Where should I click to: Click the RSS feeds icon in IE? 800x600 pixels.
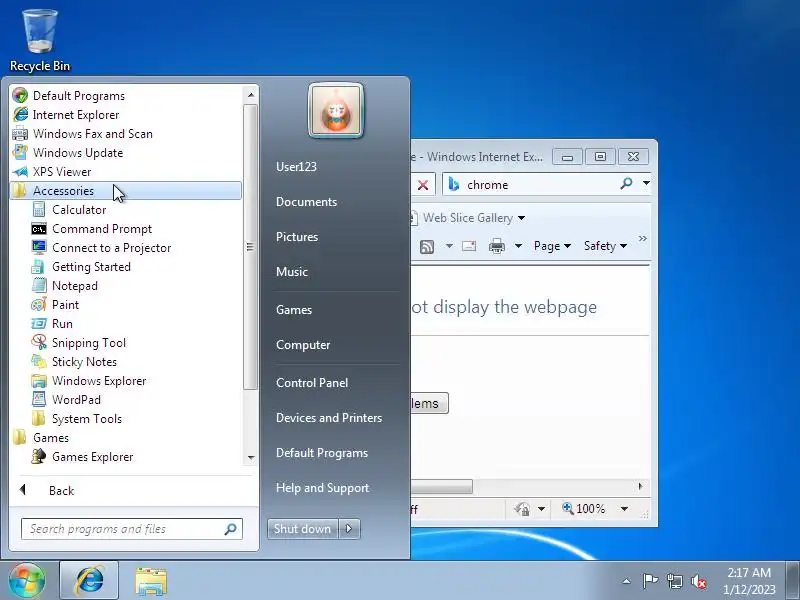click(427, 246)
